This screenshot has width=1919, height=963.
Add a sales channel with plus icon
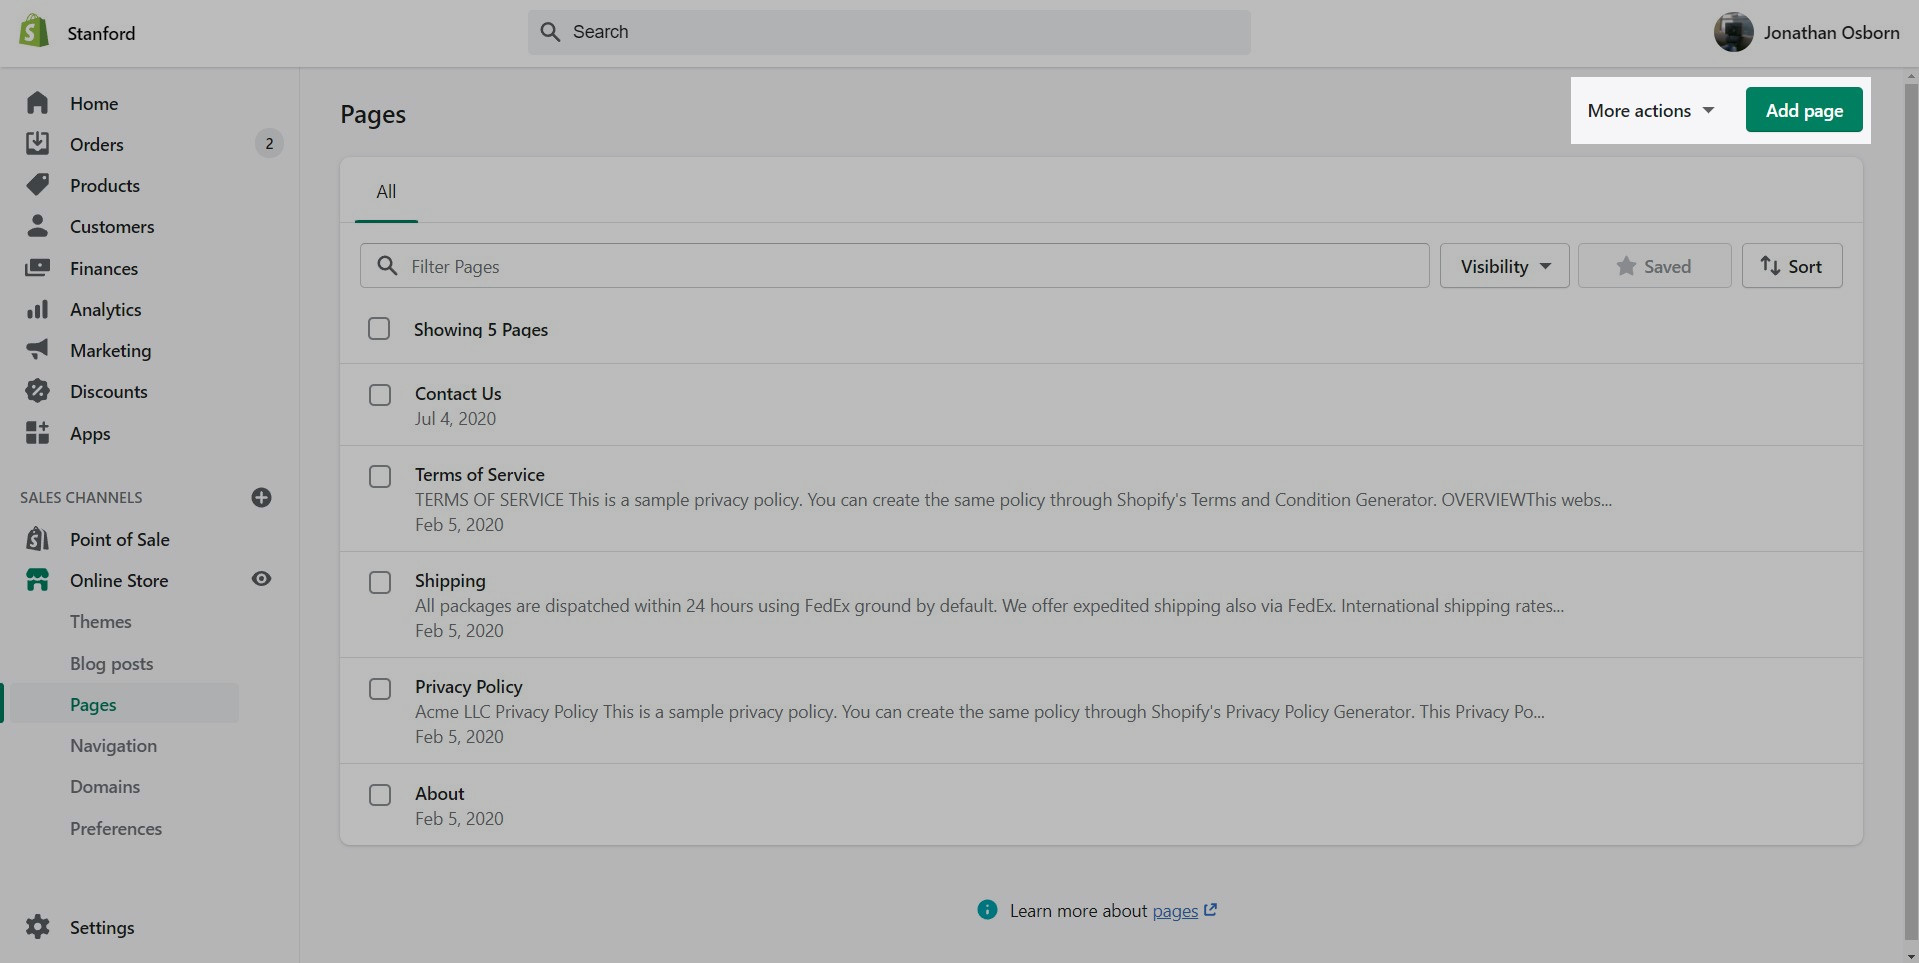coord(262,498)
